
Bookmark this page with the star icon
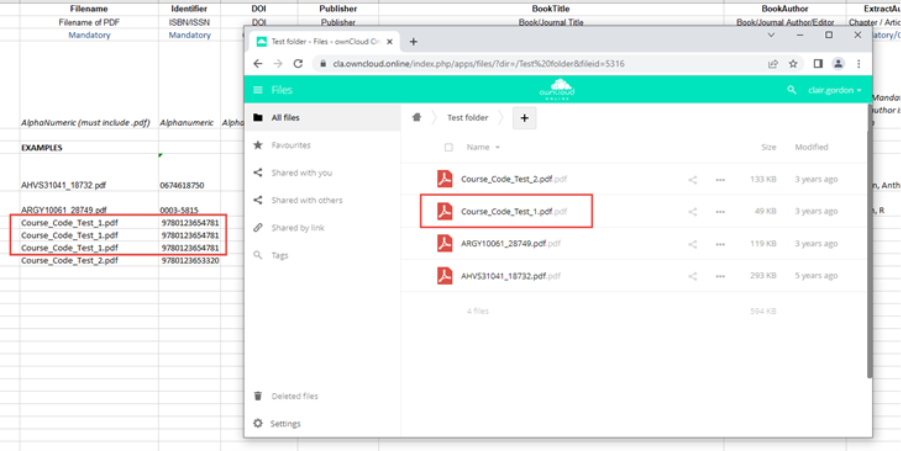[793, 64]
